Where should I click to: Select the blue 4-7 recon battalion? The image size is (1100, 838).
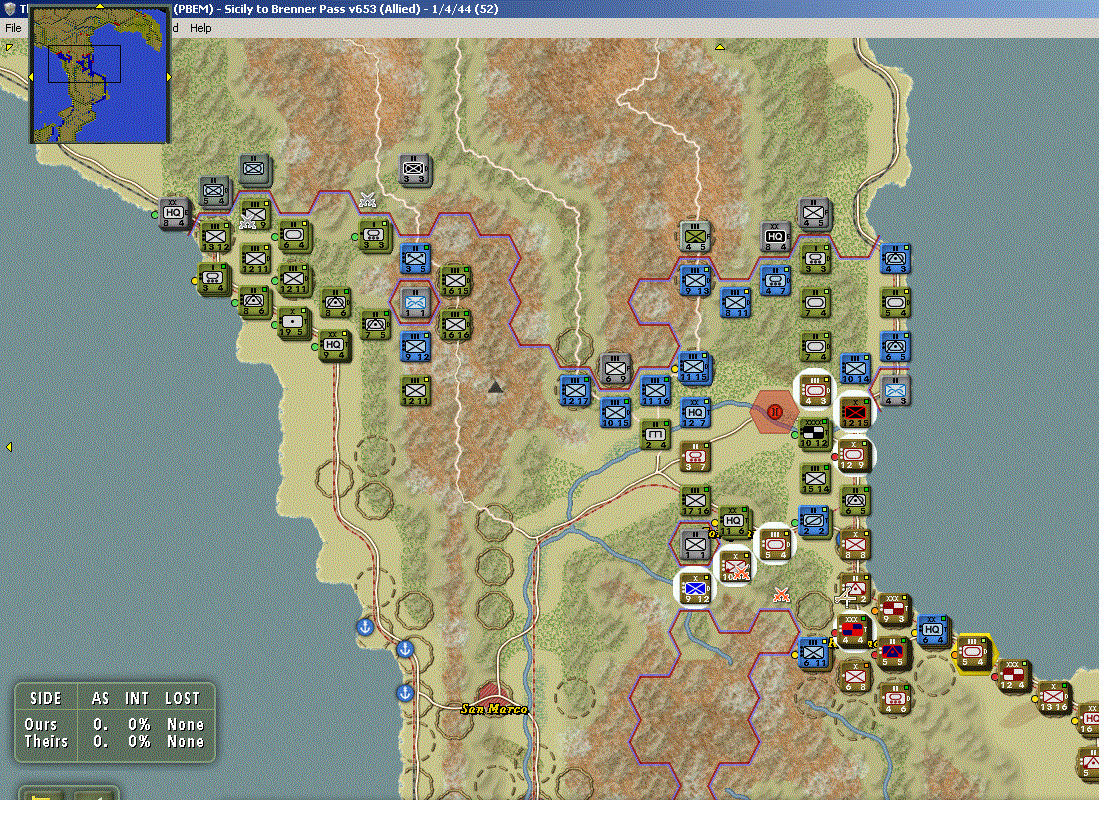click(774, 281)
